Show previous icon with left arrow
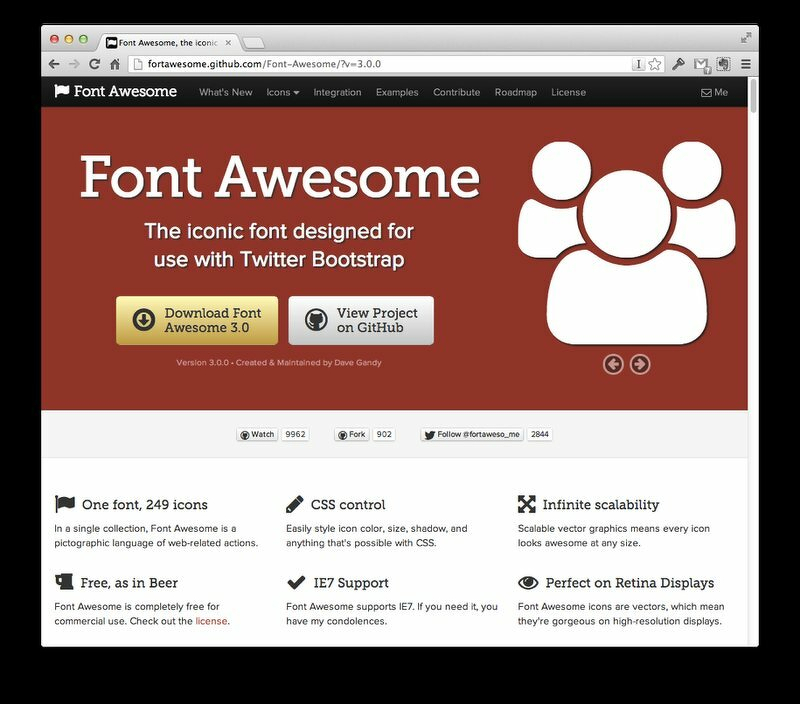Screen dimensions: 800x704 click(x=613, y=364)
